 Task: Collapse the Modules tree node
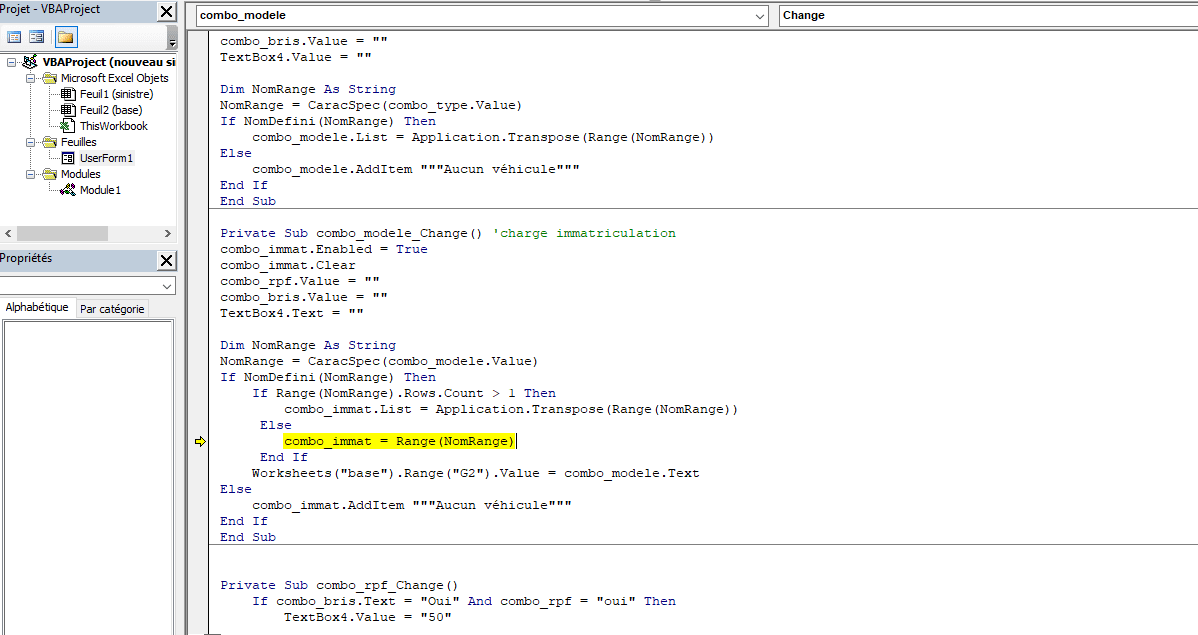coord(31,174)
